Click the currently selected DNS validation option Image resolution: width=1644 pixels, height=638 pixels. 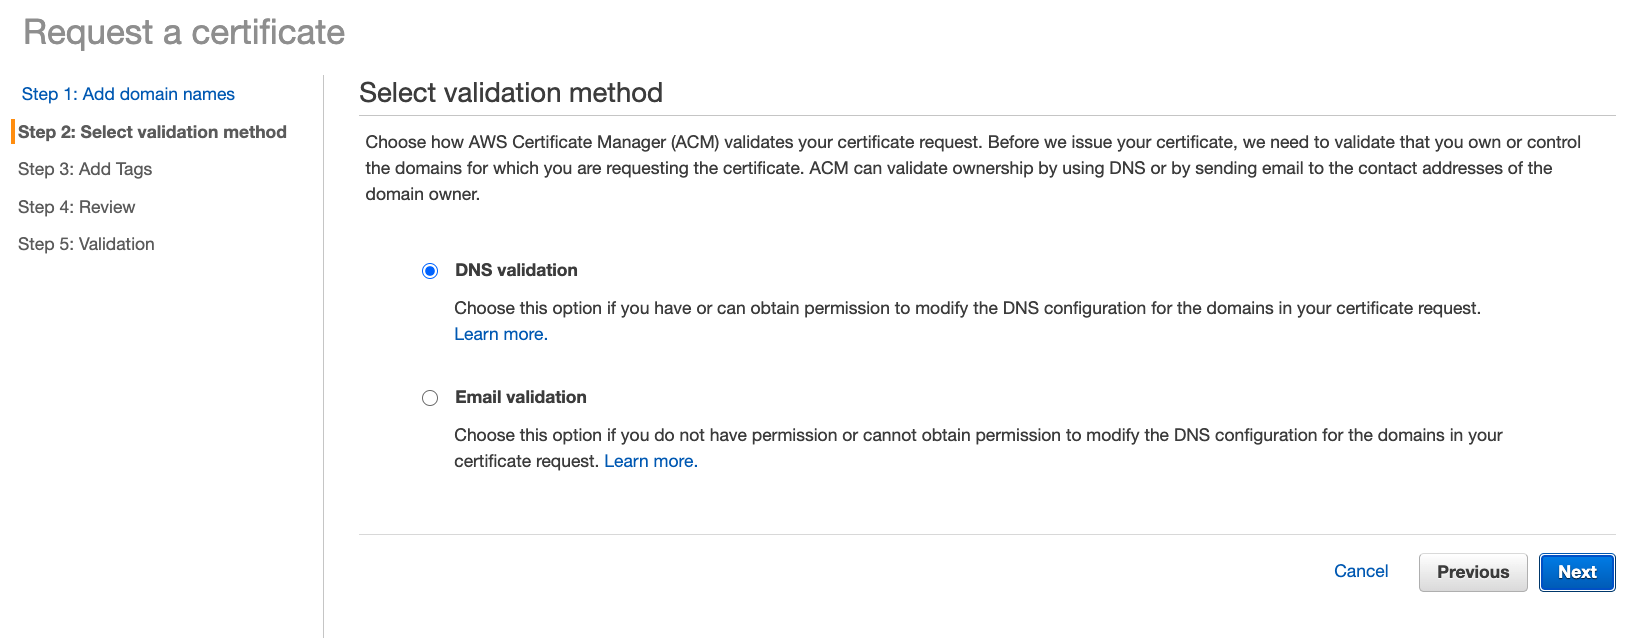429,270
